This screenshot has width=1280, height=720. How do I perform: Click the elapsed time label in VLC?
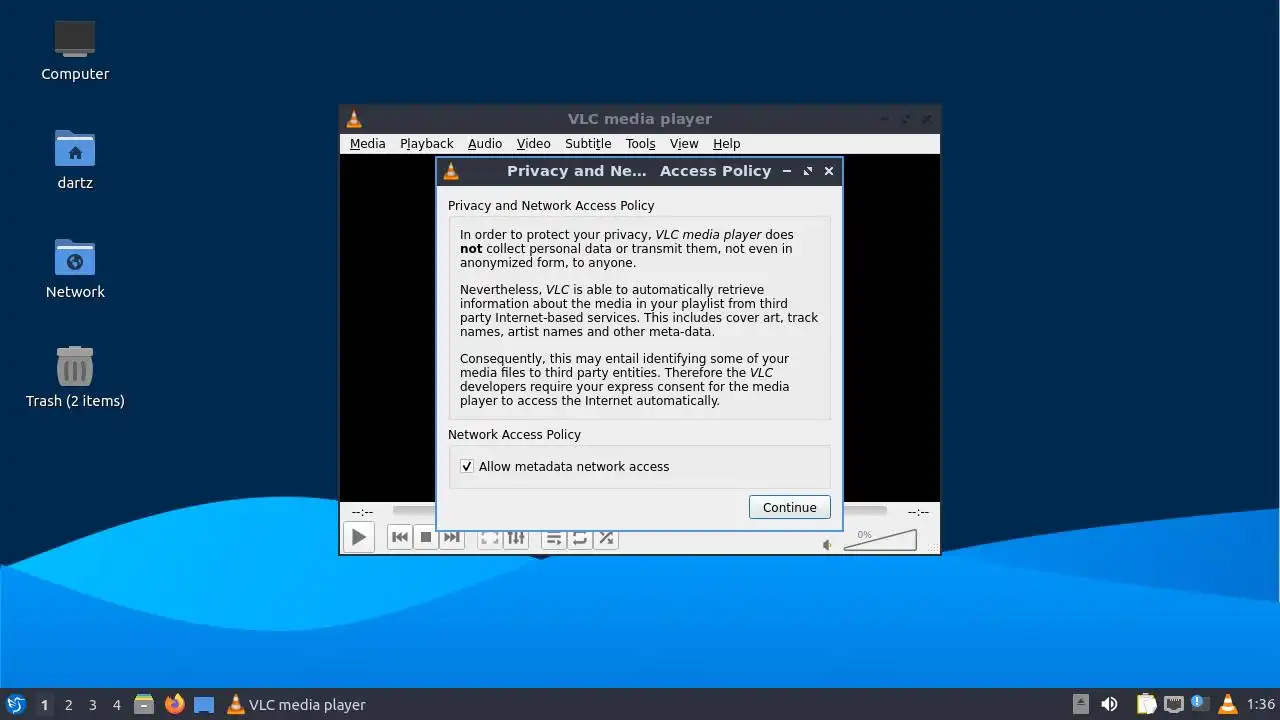coord(362,511)
